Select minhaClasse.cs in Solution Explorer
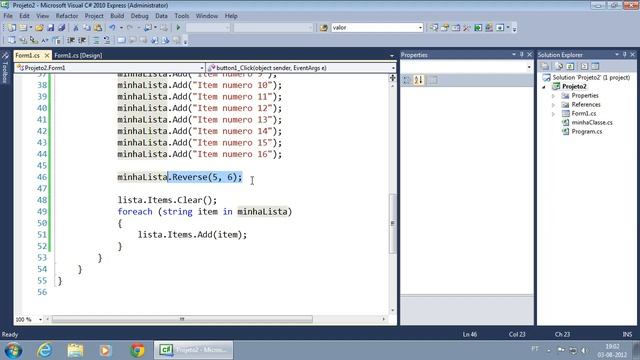The width and height of the screenshot is (640, 360). click(591, 122)
